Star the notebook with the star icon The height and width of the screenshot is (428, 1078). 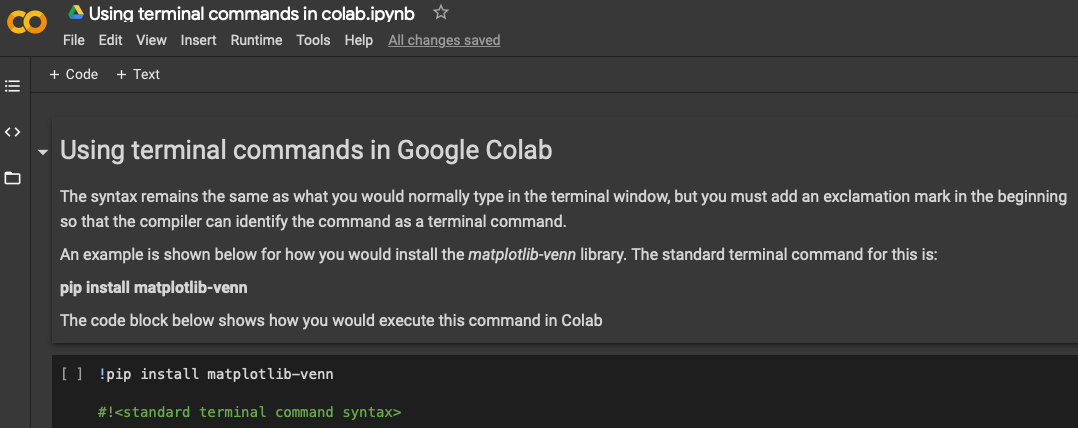[x=441, y=12]
